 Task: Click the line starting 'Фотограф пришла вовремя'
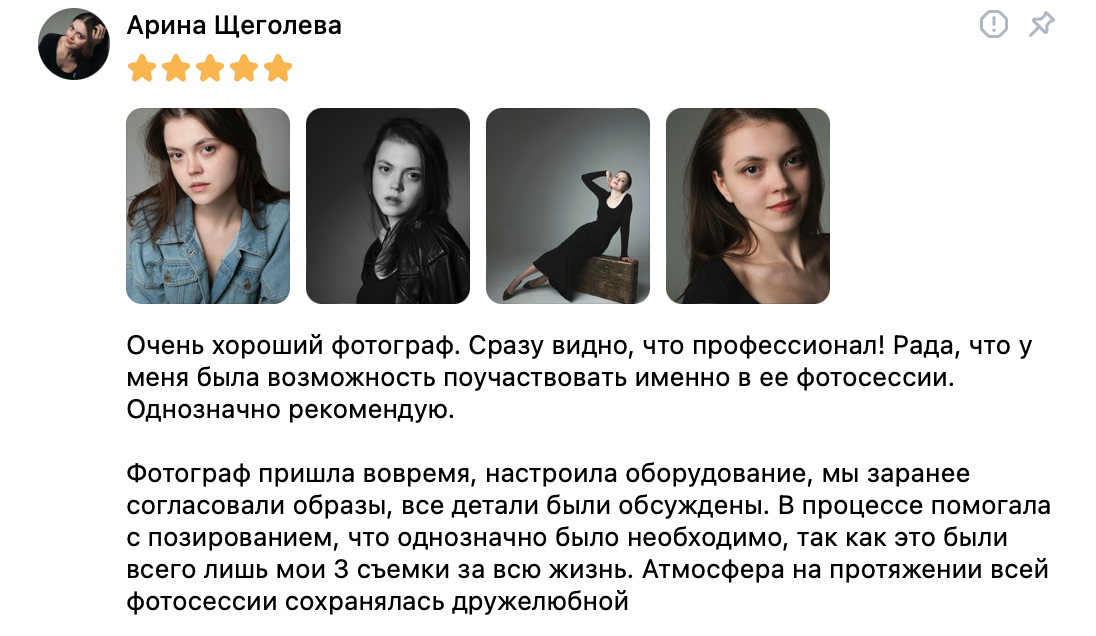(548, 474)
